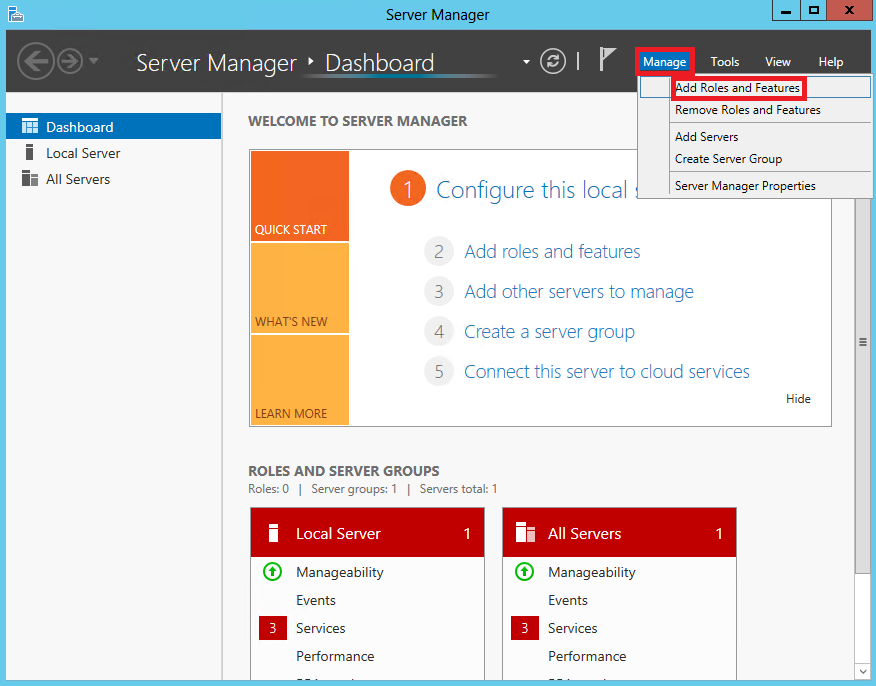Open the navigation history dropdown arrow
The image size is (876, 686).
93,60
